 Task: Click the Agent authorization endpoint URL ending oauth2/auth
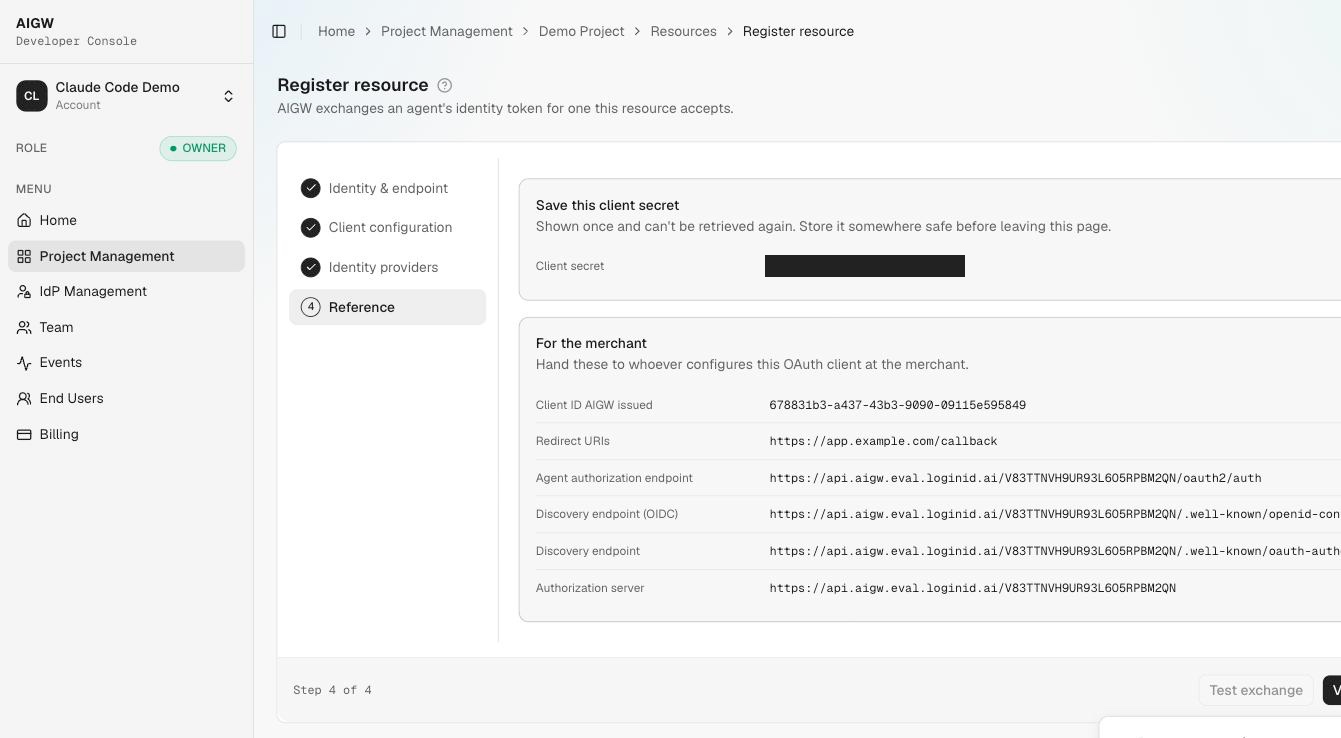(x=1015, y=478)
